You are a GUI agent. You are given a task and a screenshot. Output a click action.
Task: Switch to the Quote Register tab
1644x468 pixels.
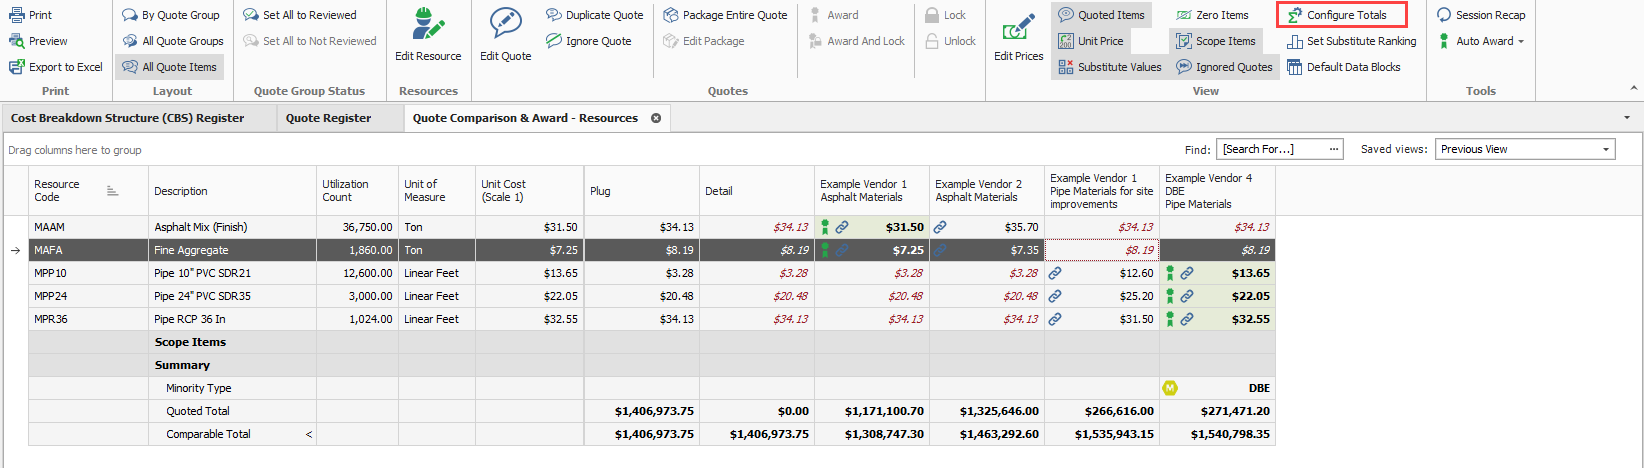click(x=328, y=118)
